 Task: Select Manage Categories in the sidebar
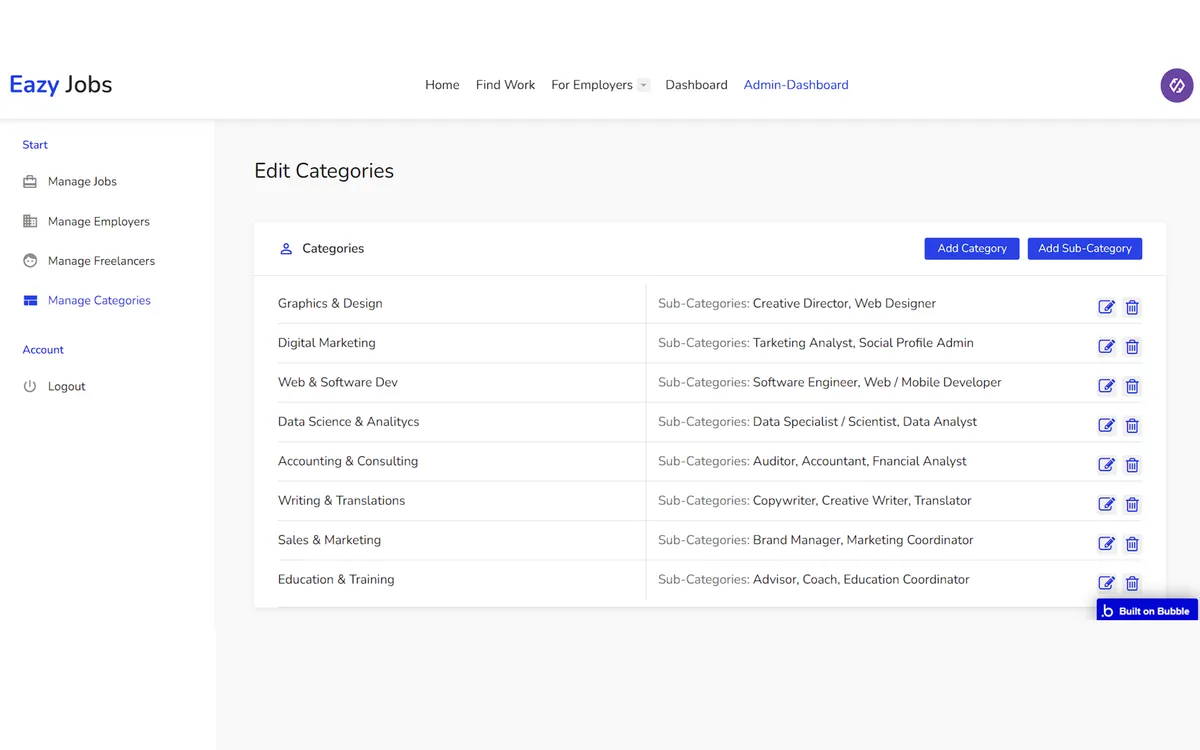(x=99, y=300)
